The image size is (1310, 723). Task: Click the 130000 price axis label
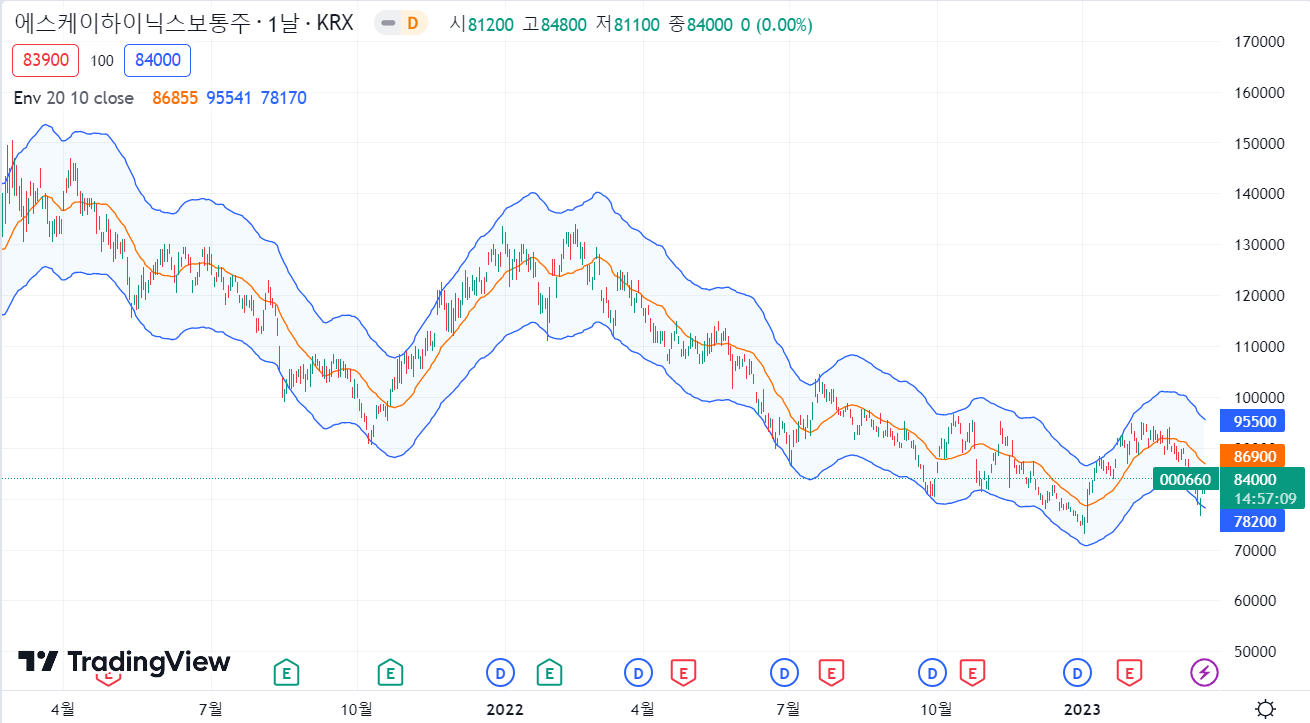1258,245
